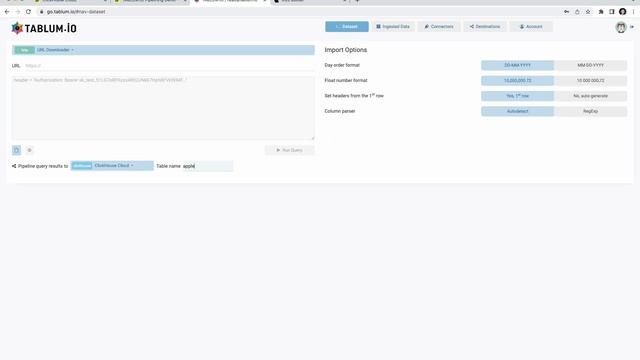Go forward using the browser forward arrow
The height and width of the screenshot is (360, 640).
18,12
